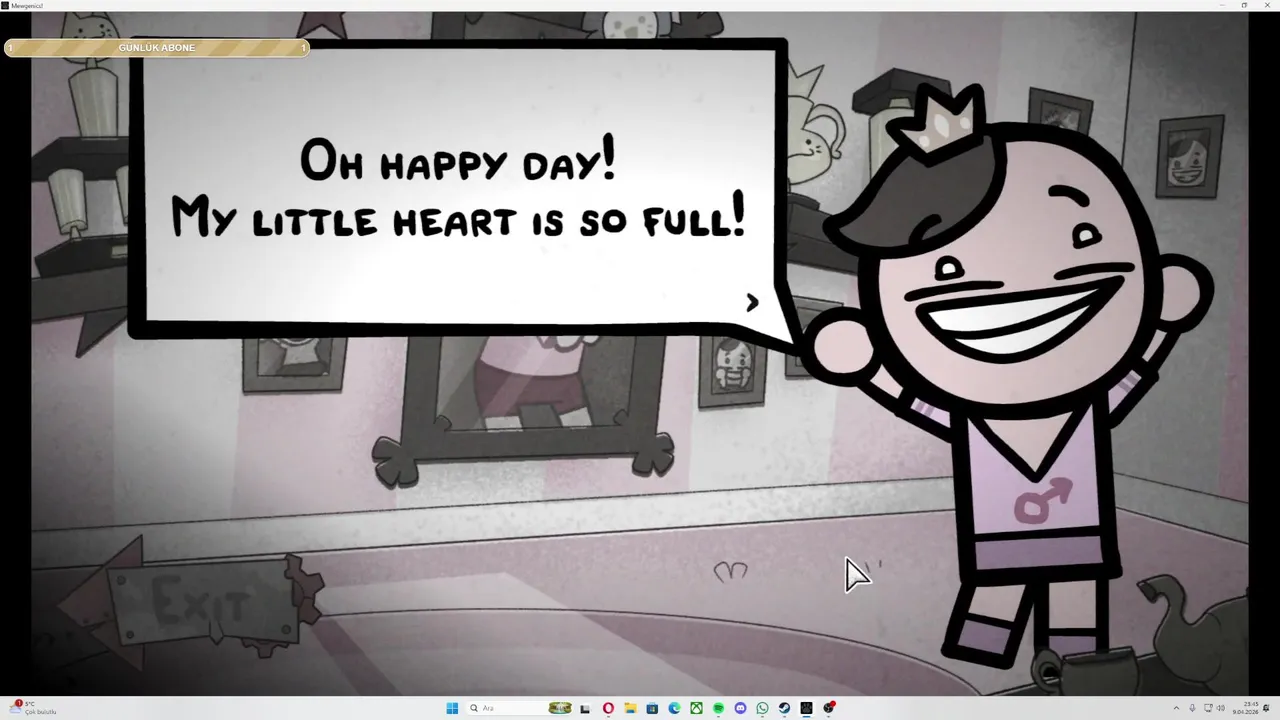Click the GÜNLÜK ABONE progress bar
The width and height of the screenshot is (1280, 720).
click(157, 47)
